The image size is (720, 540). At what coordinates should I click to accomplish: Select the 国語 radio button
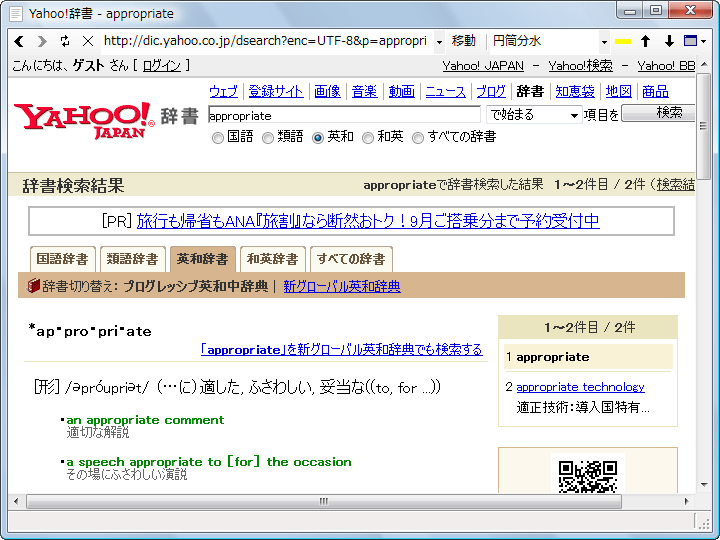tap(218, 138)
